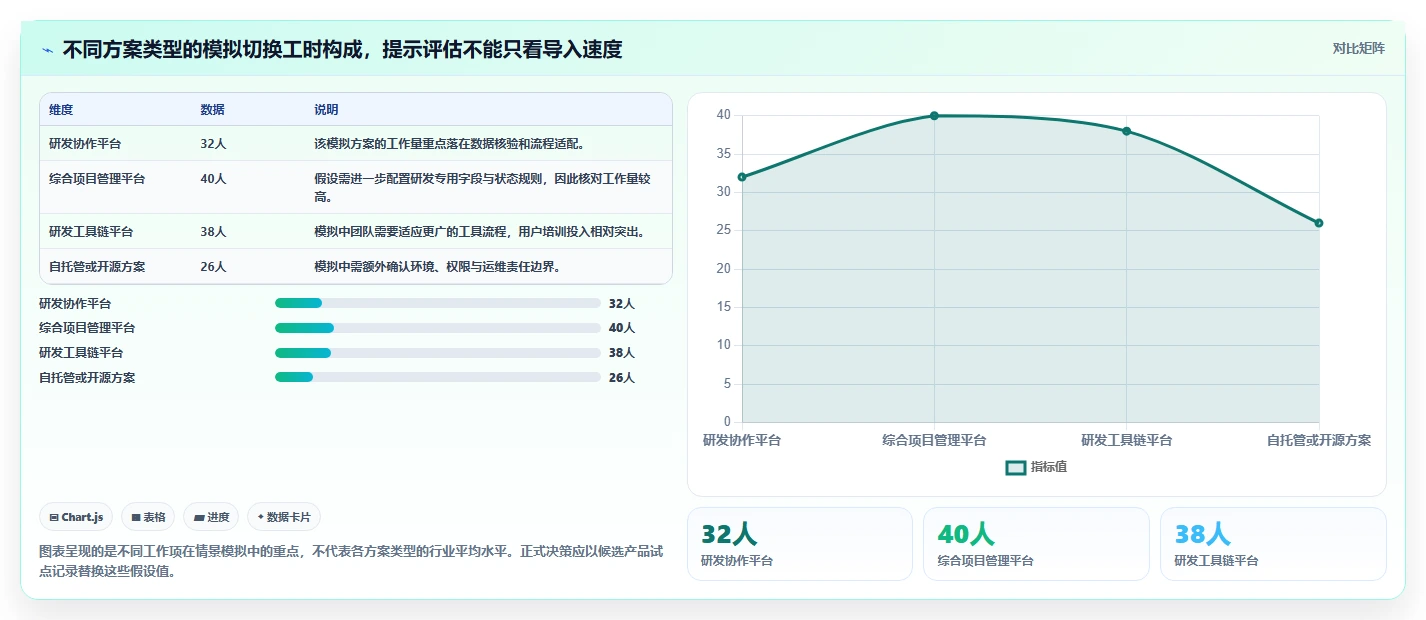Click the 32人 table cell
Screen dimensions: 1426x620
(x=213, y=144)
